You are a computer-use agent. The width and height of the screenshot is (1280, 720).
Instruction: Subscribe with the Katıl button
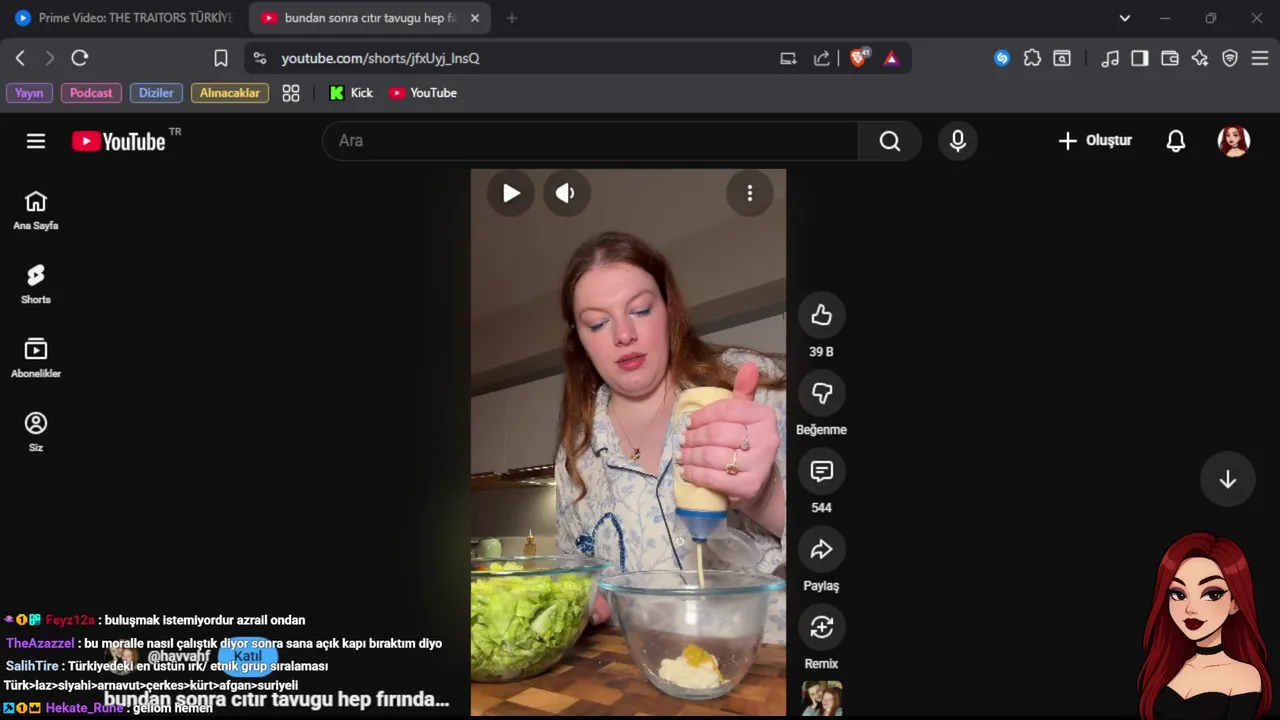(248, 656)
